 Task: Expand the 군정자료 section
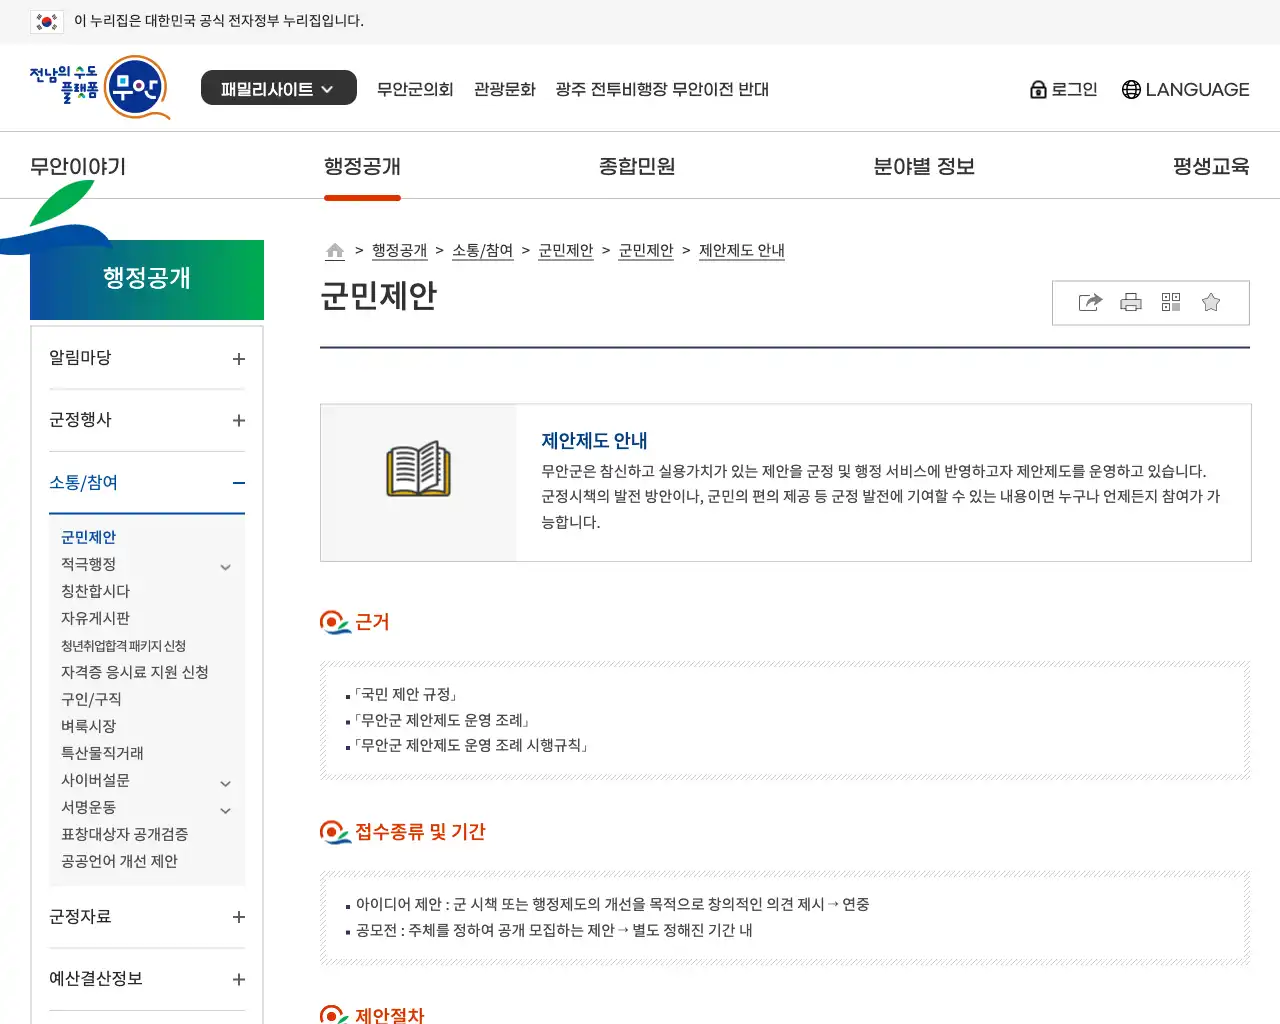pyautogui.click(x=239, y=917)
